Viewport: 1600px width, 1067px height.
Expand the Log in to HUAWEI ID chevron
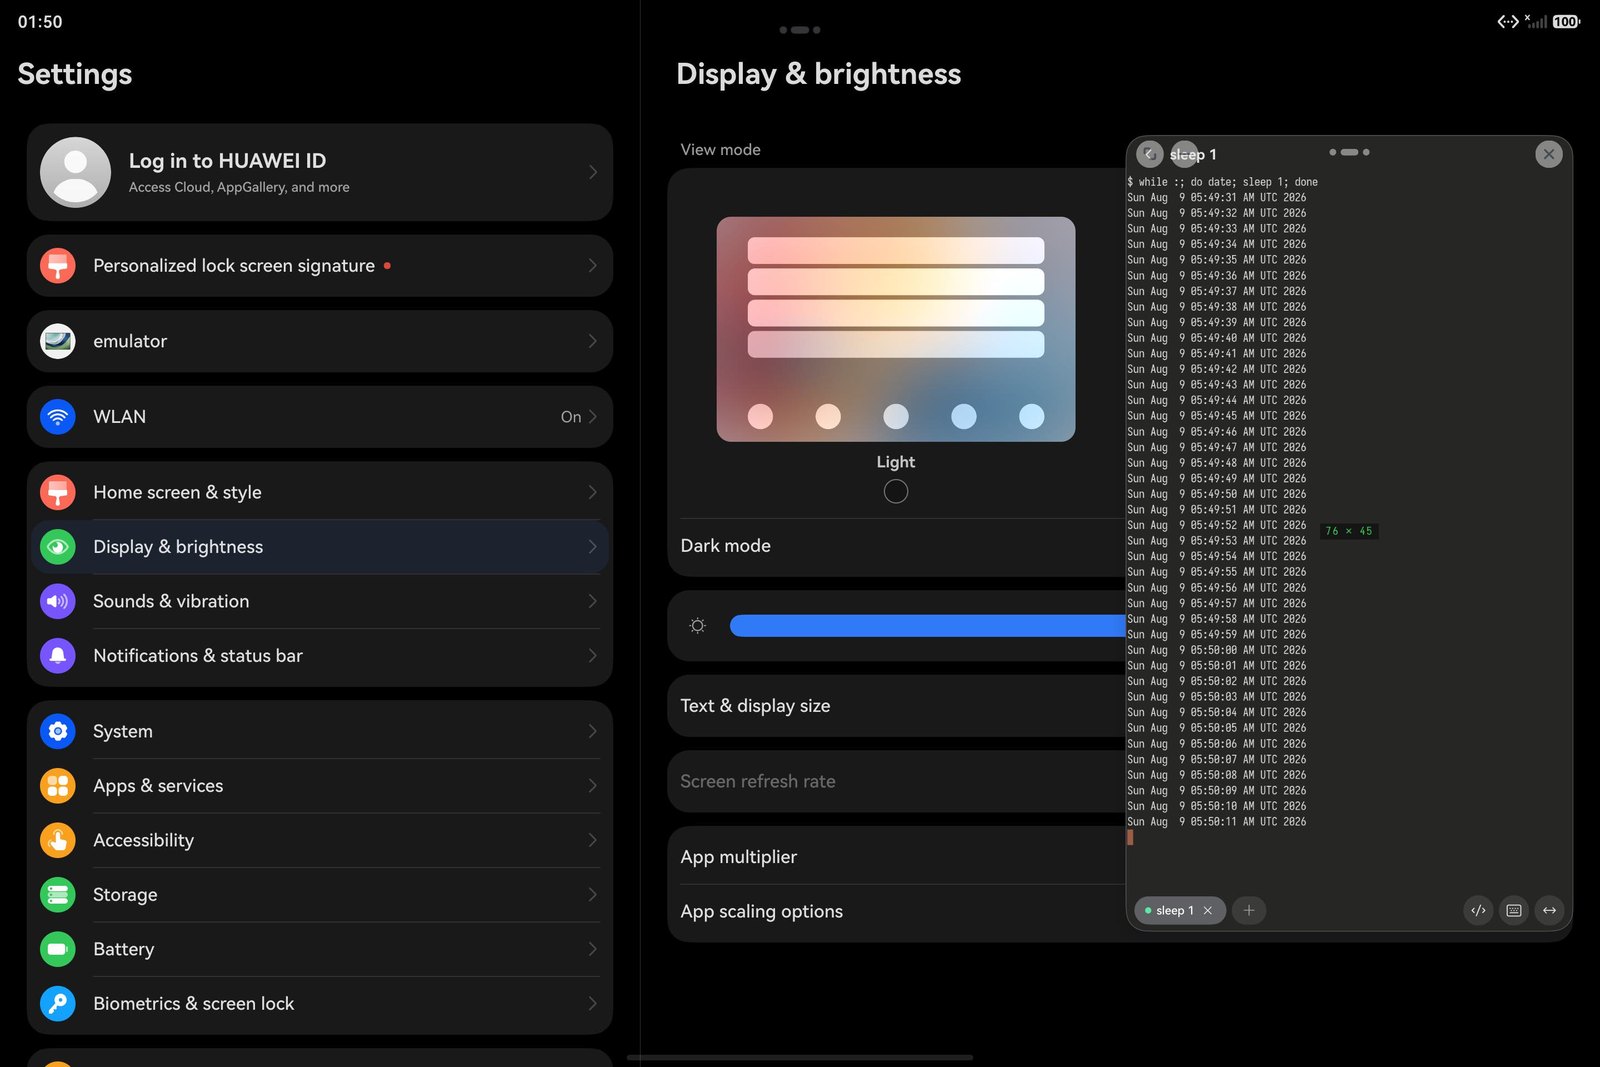(592, 172)
